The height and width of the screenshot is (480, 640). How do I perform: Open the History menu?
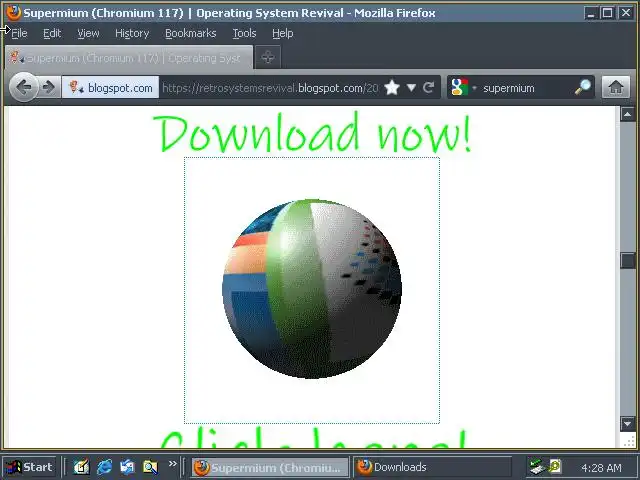pyautogui.click(x=132, y=33)
